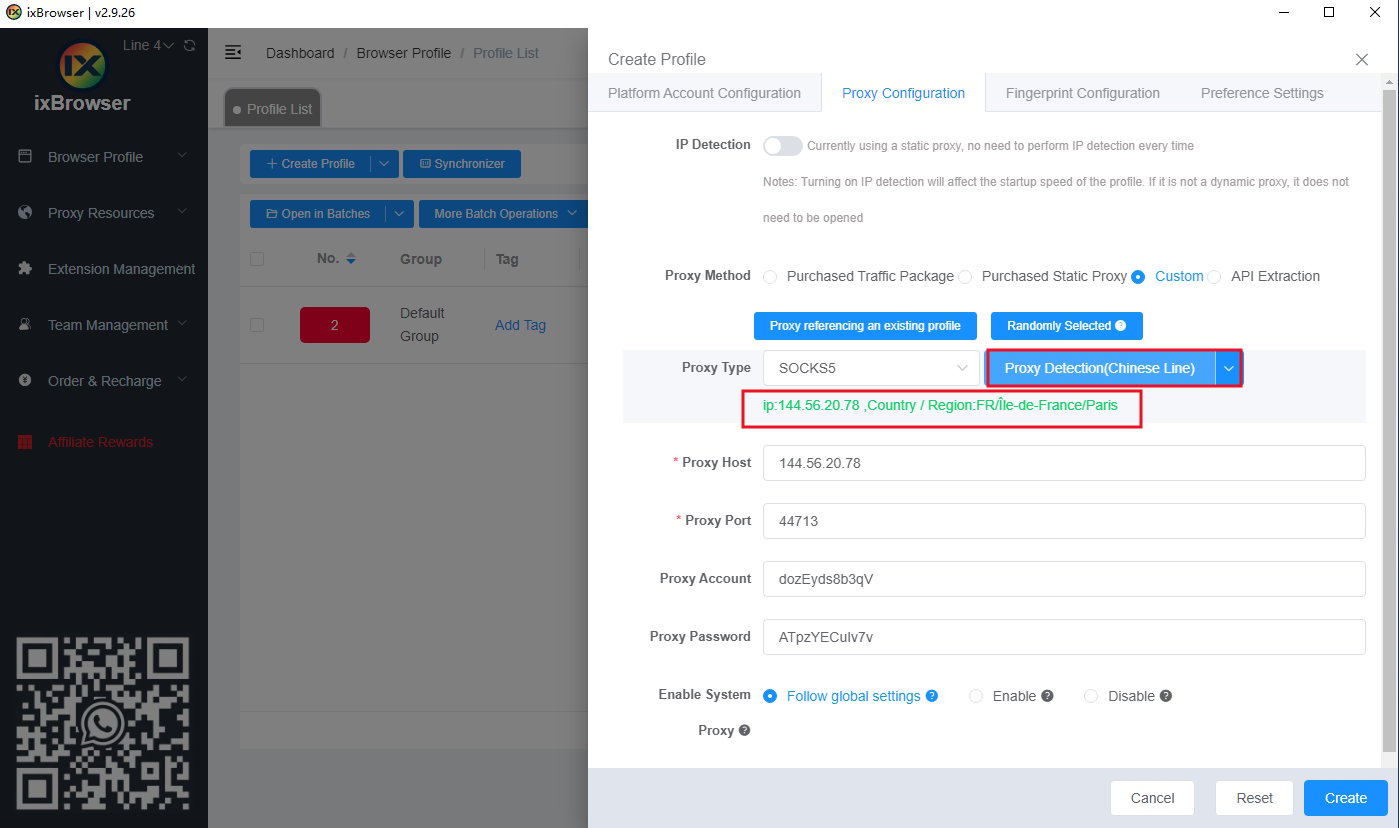Screen dimensions: 1399x828
Task: Click the Randomly Selected button
Action: [x=1066, y=326]
